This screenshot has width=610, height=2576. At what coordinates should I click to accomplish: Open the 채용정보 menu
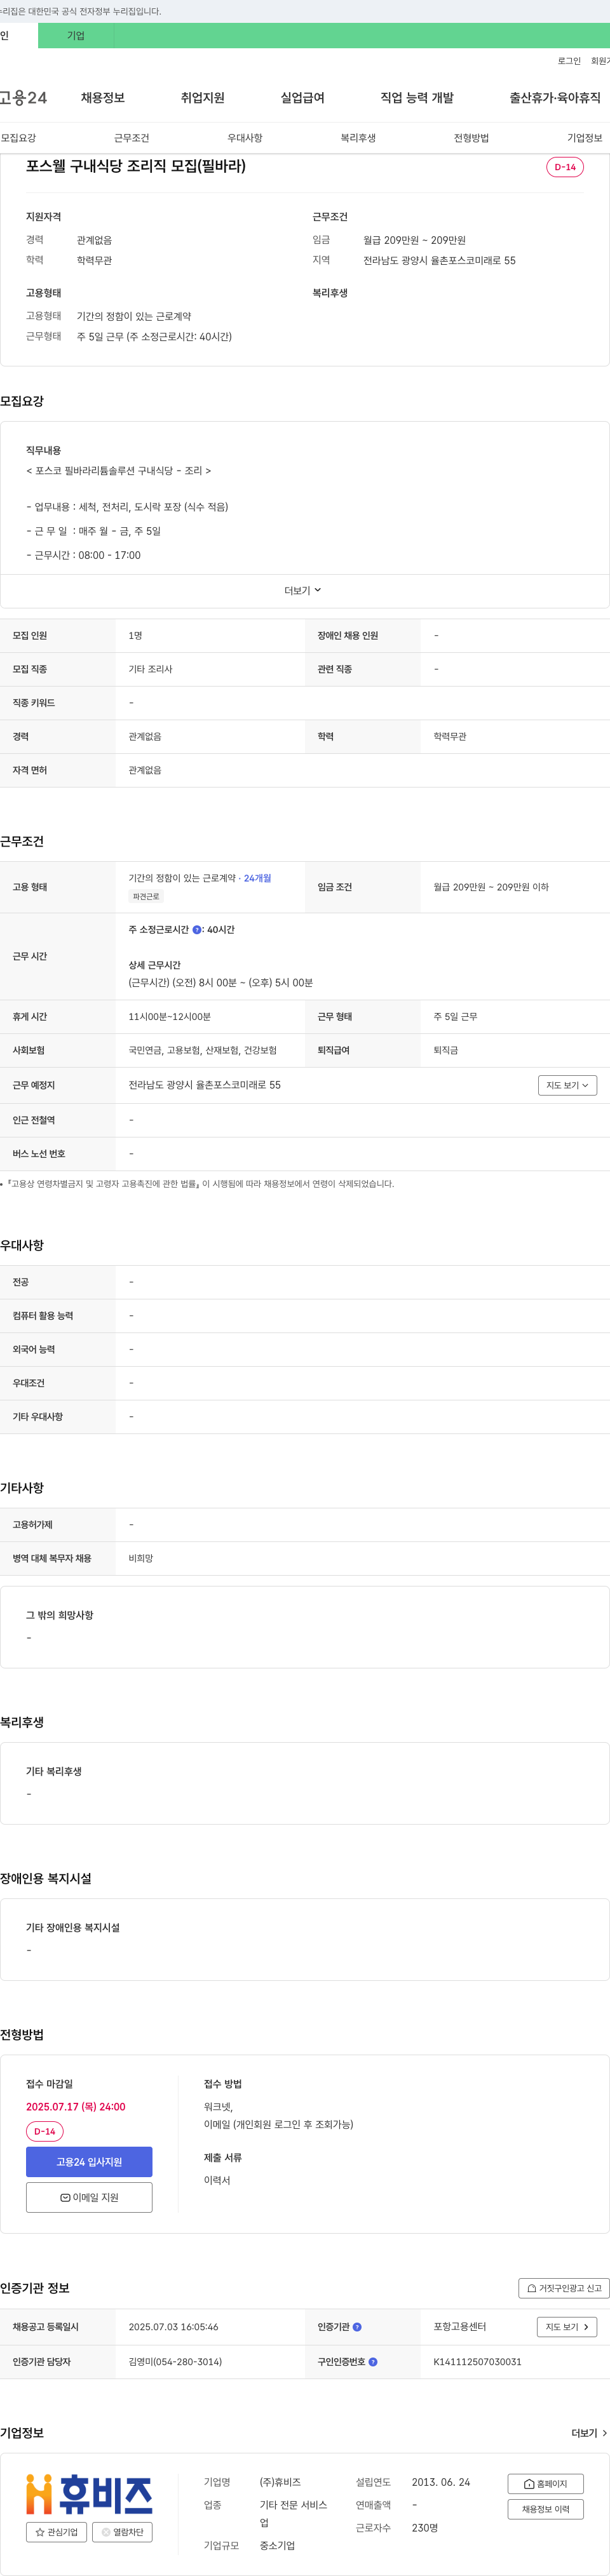103,98
